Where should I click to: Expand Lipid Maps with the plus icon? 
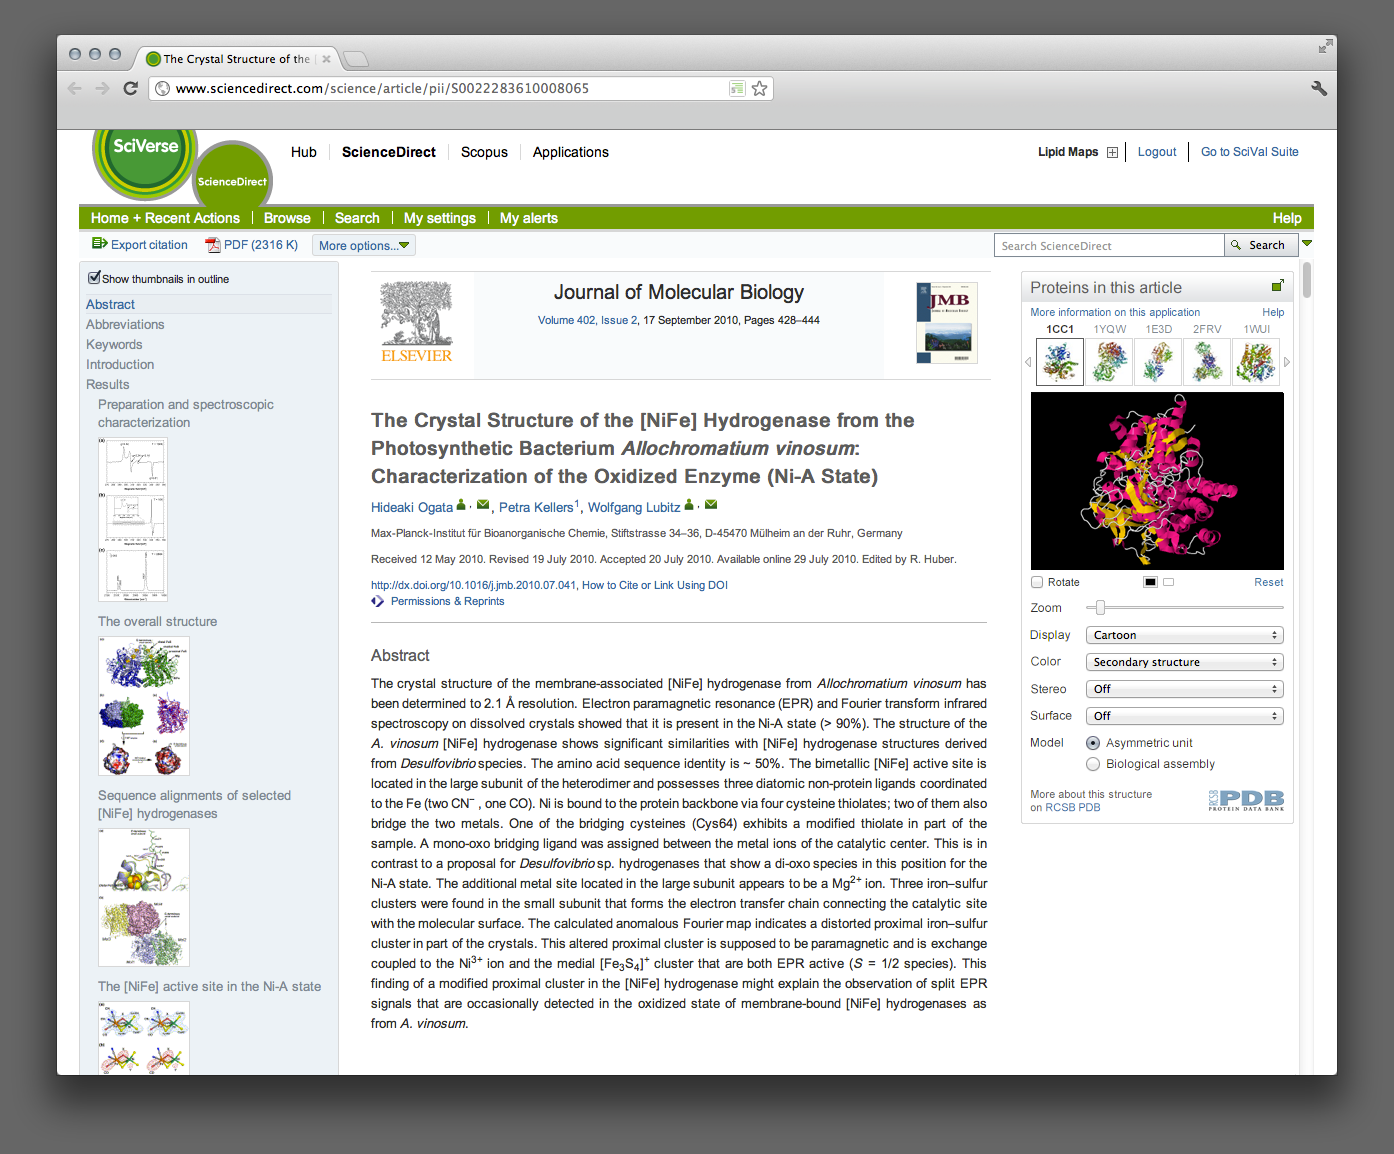(1112, 152)
